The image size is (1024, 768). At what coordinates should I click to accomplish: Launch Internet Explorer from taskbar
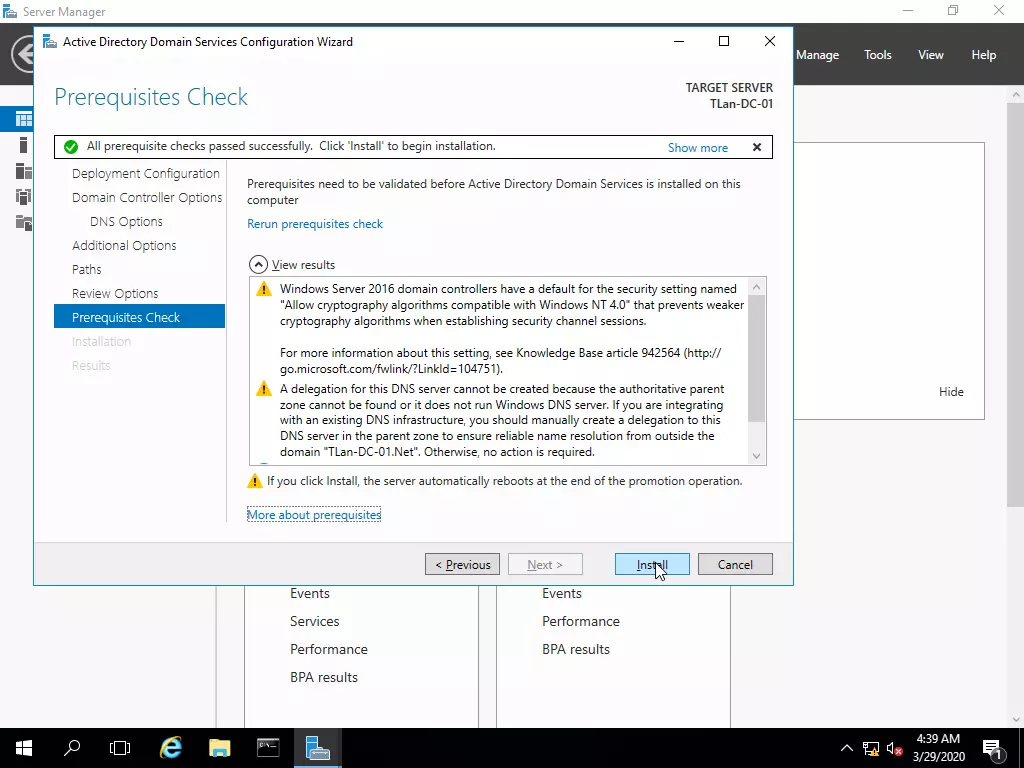(171, 748)
